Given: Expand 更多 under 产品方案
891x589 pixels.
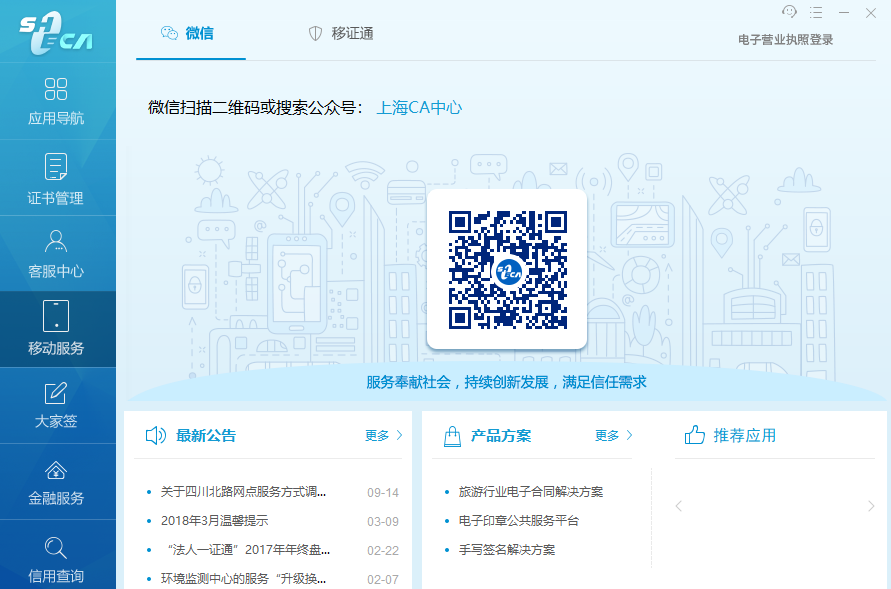Looking at the screenshot, I should pos(614,436).
